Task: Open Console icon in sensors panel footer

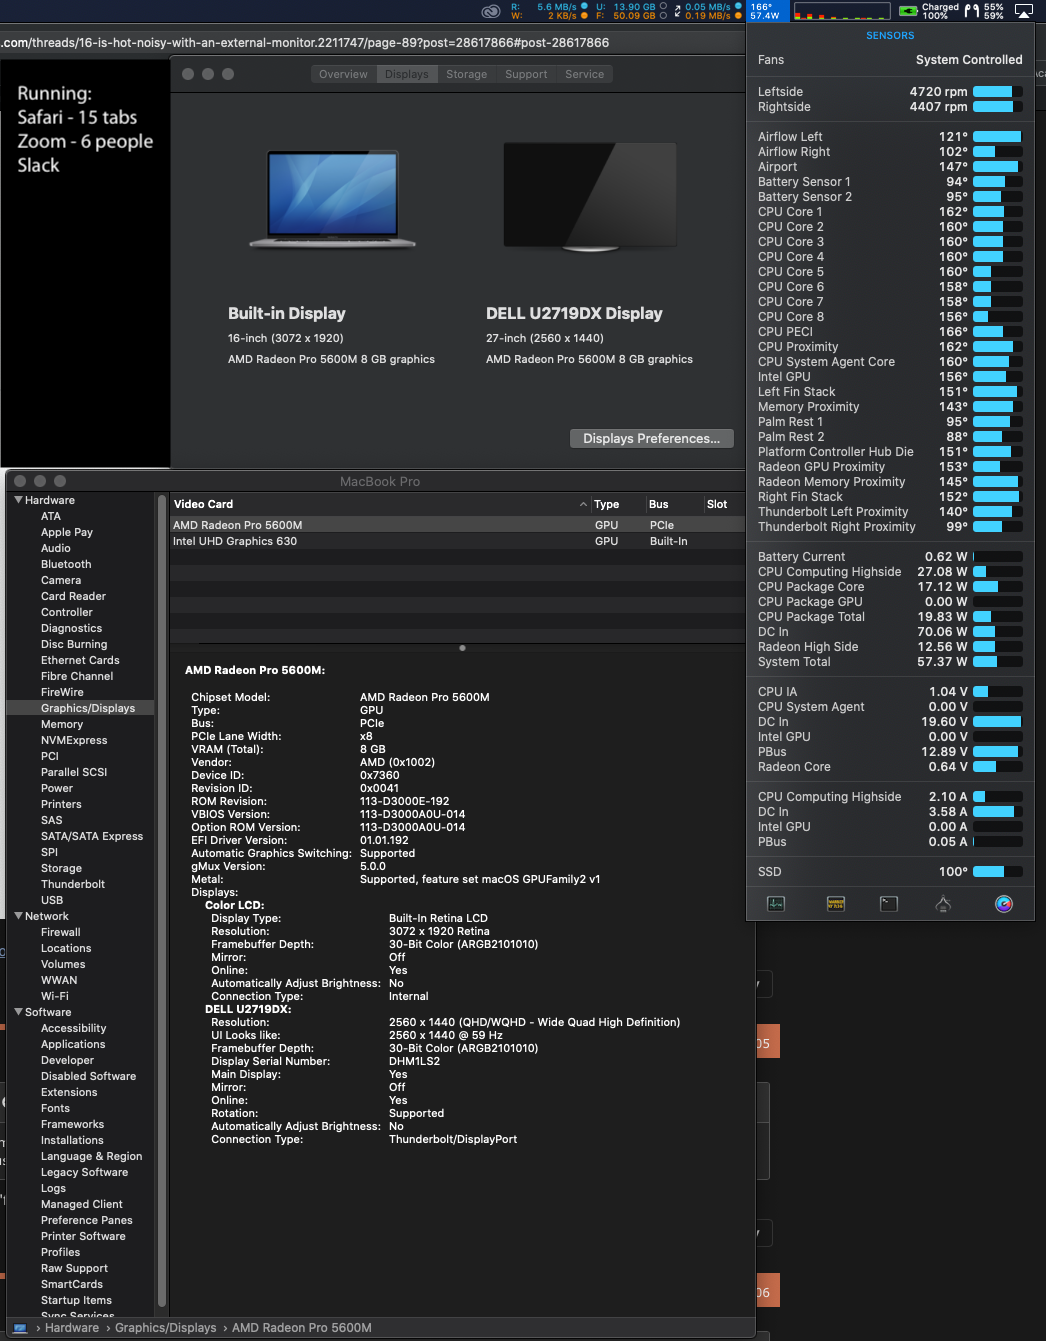Action: click(x=836, y=904)
